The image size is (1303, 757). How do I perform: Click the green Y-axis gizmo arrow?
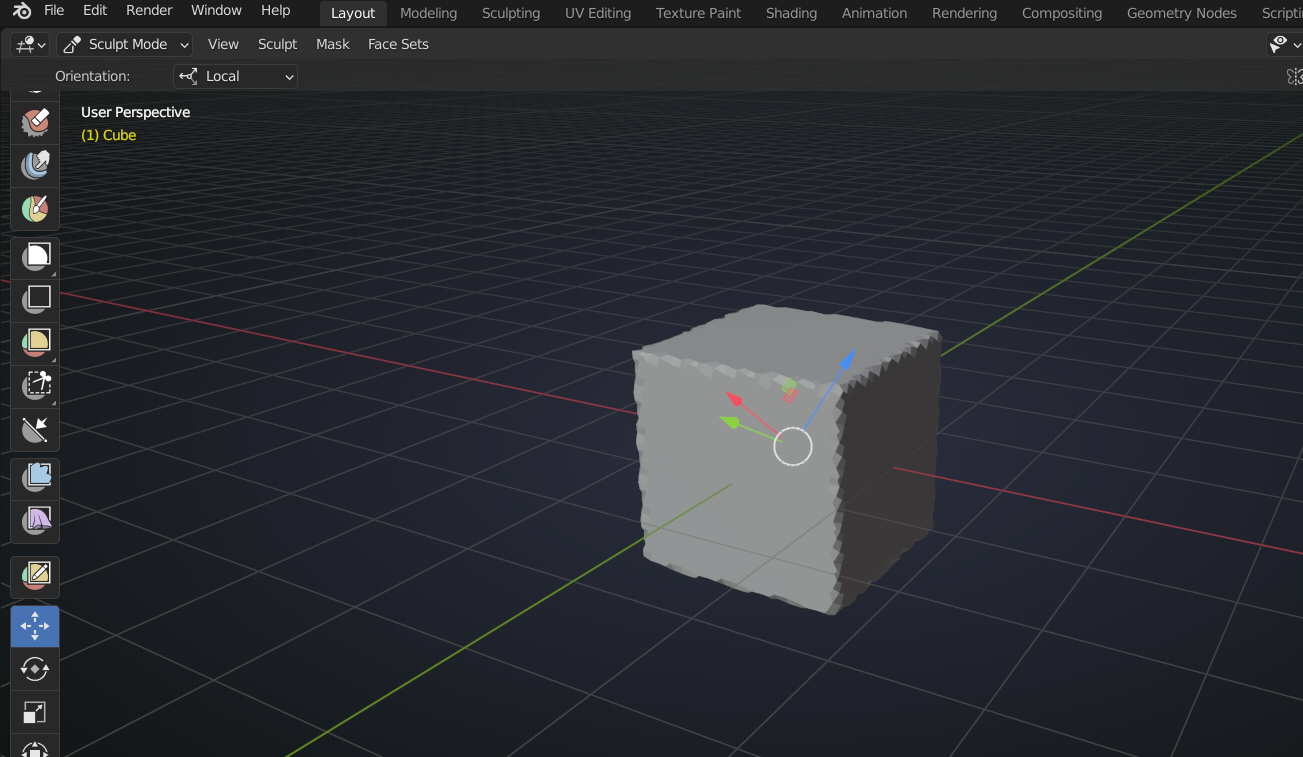731,423
